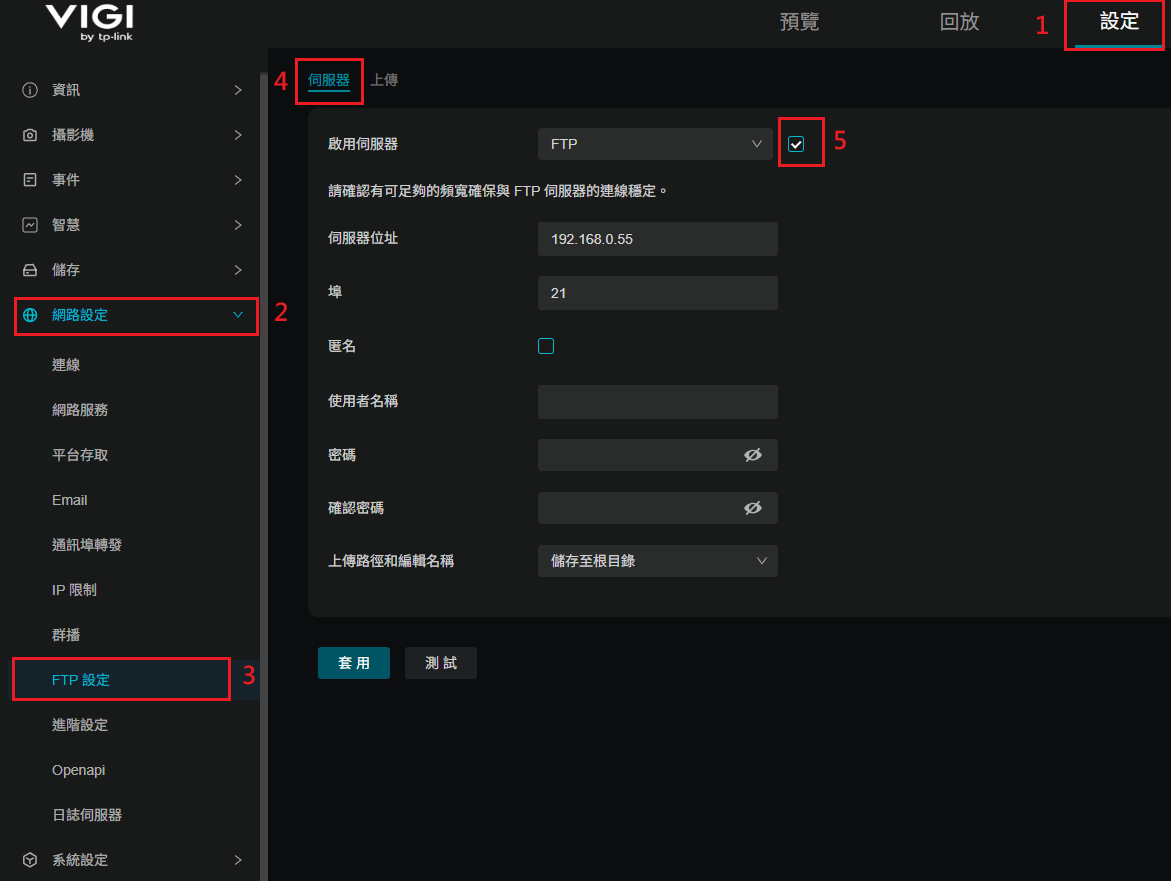This screenshot has width=1171, height=881.
Task: Show password in the 確認密碼 field
Action: pos(753,508)
